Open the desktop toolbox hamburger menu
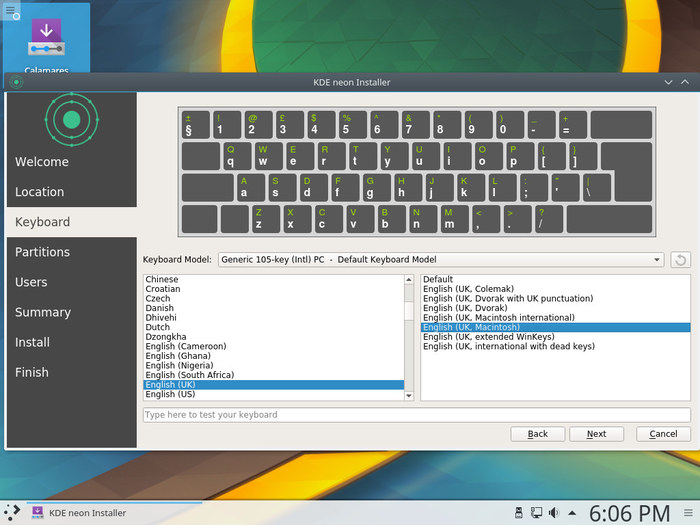The width and height of the screenshot is (700, 525). click(x=10, y=9)
